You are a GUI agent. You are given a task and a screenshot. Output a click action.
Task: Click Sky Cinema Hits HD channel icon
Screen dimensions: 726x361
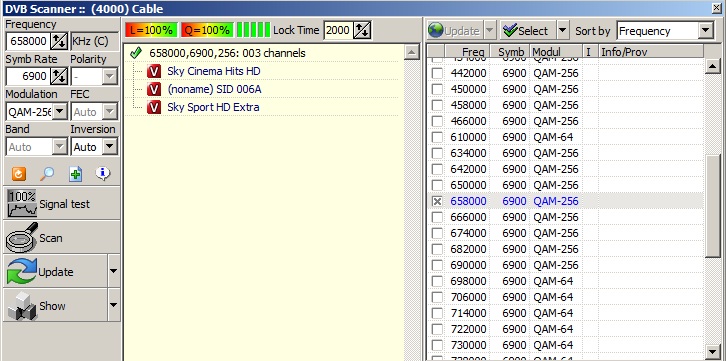pos(154,71)
